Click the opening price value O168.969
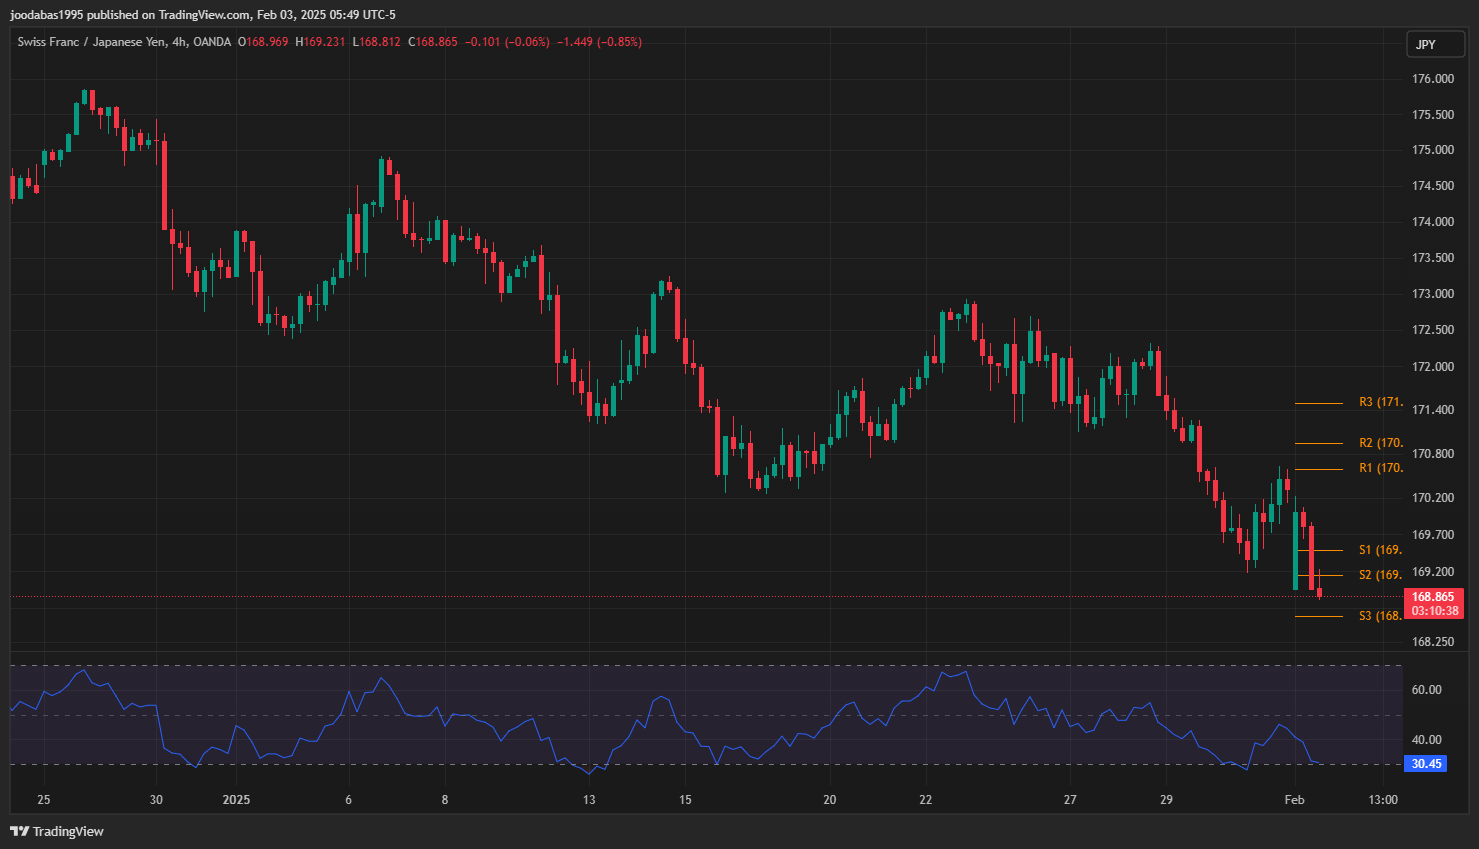This screenshot has height=849, width=1479. click(263, 42)
